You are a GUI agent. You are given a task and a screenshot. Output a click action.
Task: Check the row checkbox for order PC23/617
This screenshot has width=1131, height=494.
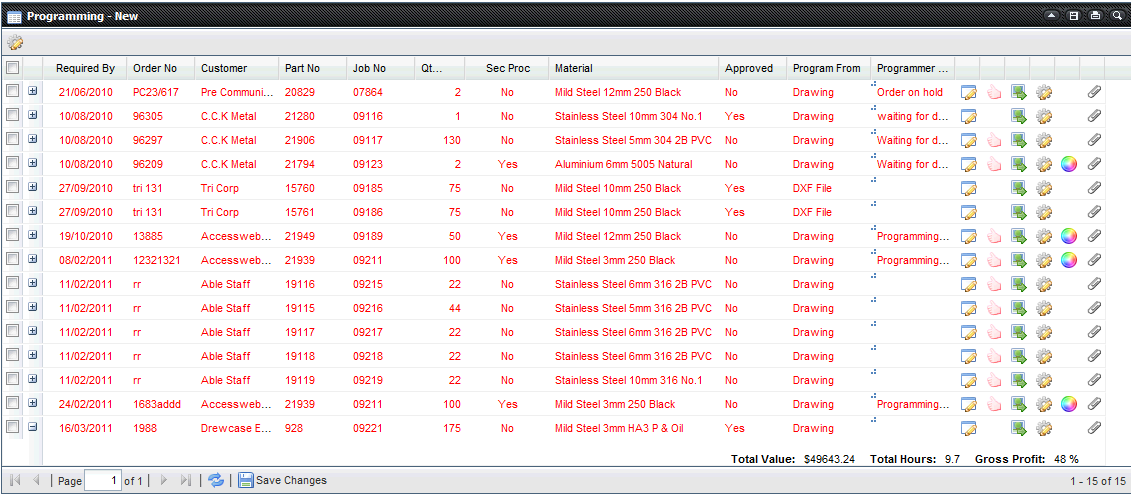pos(12,91)
